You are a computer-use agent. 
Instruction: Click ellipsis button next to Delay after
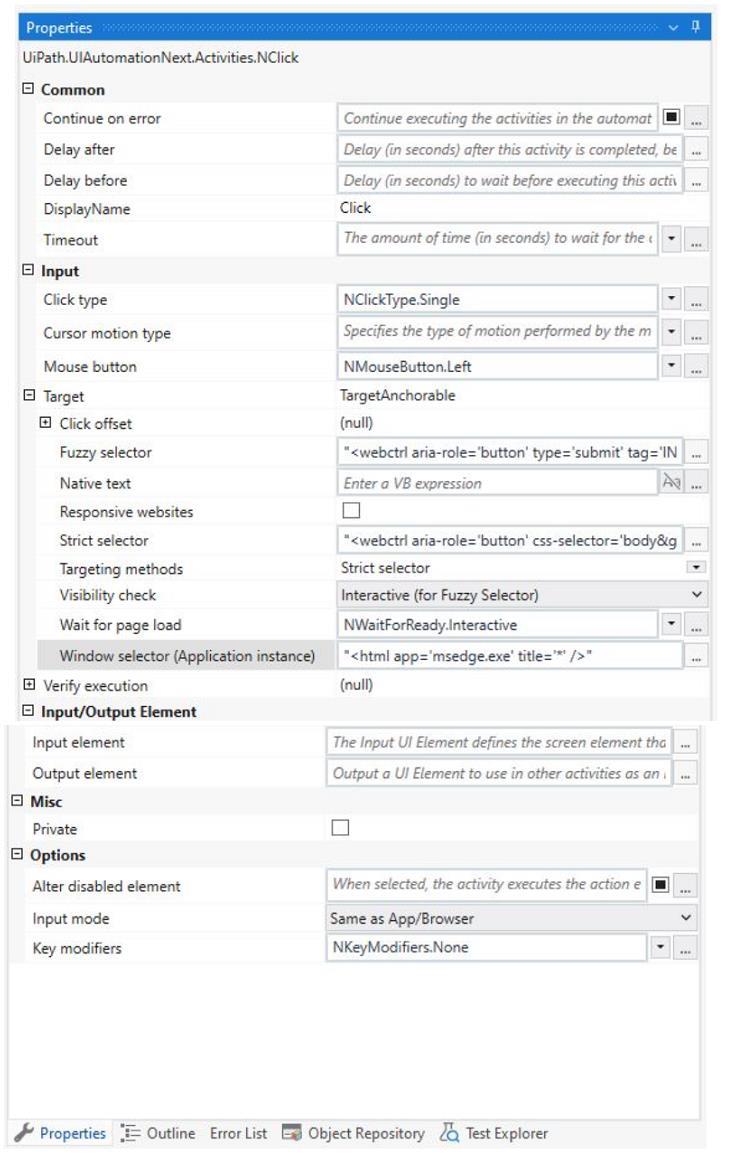point(697,150)
